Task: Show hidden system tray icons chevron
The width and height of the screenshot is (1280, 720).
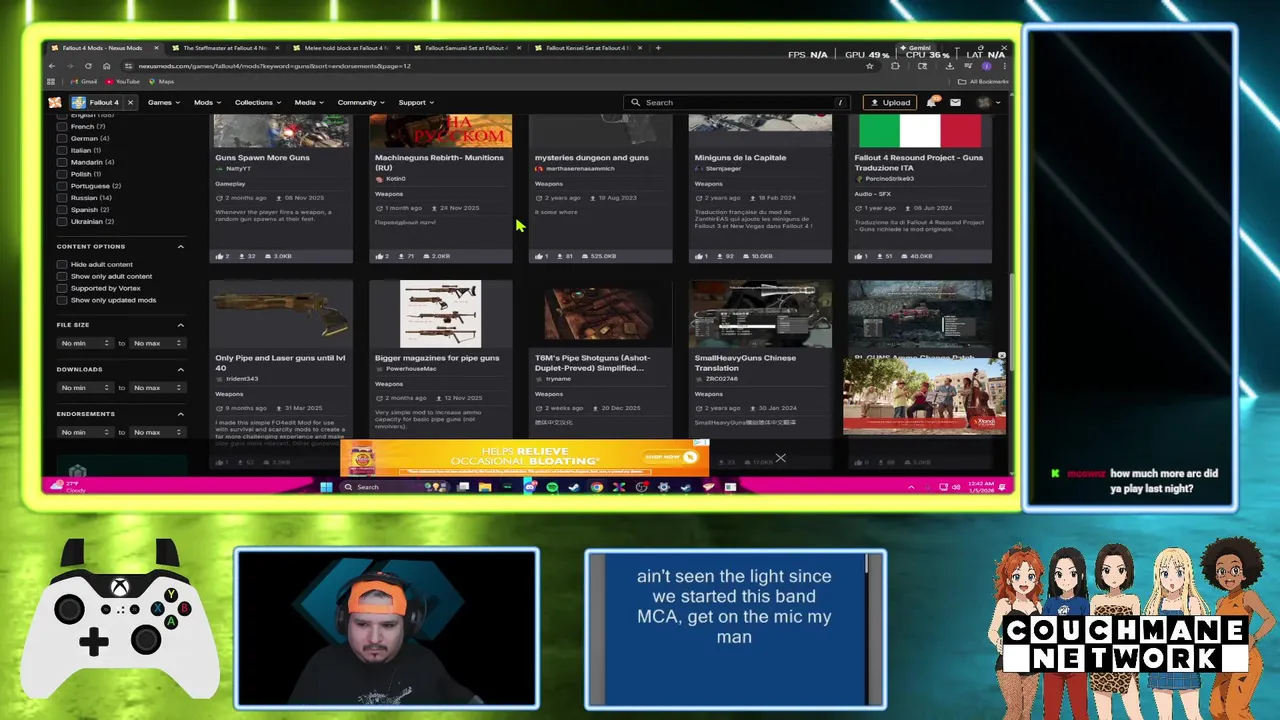Action: coord(910,487)
